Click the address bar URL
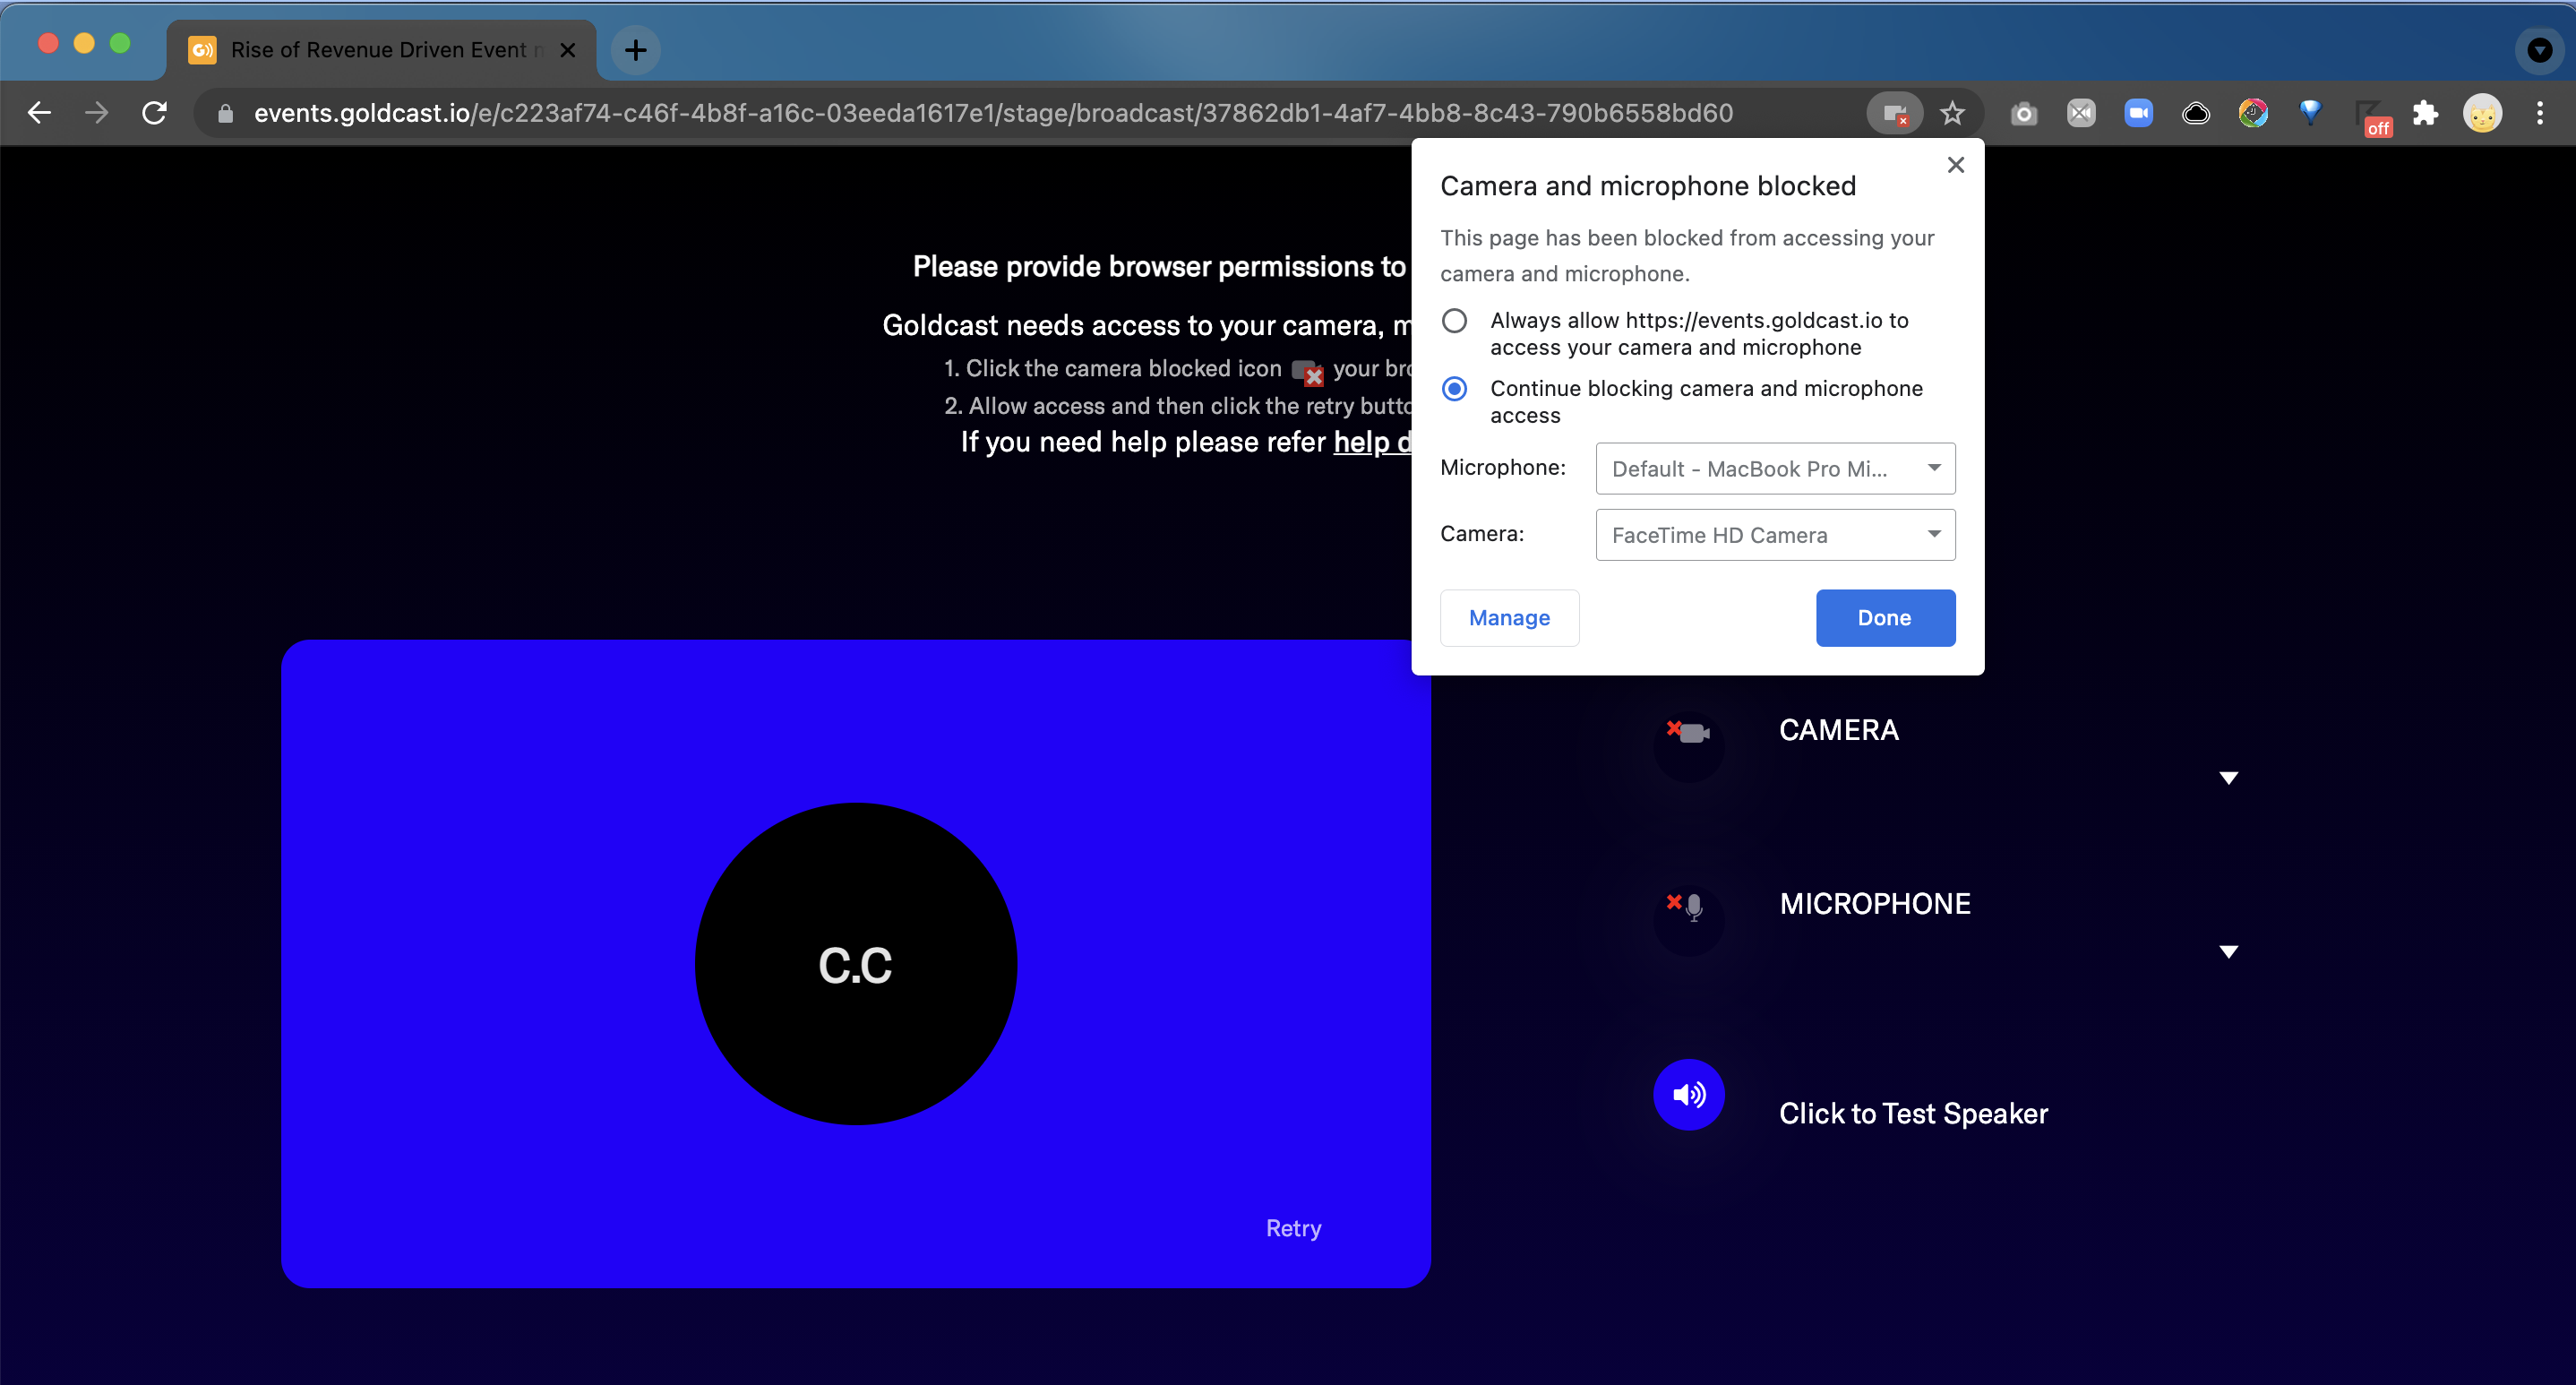Viewport: 2576px width, 1385px height. pos(993,113)
